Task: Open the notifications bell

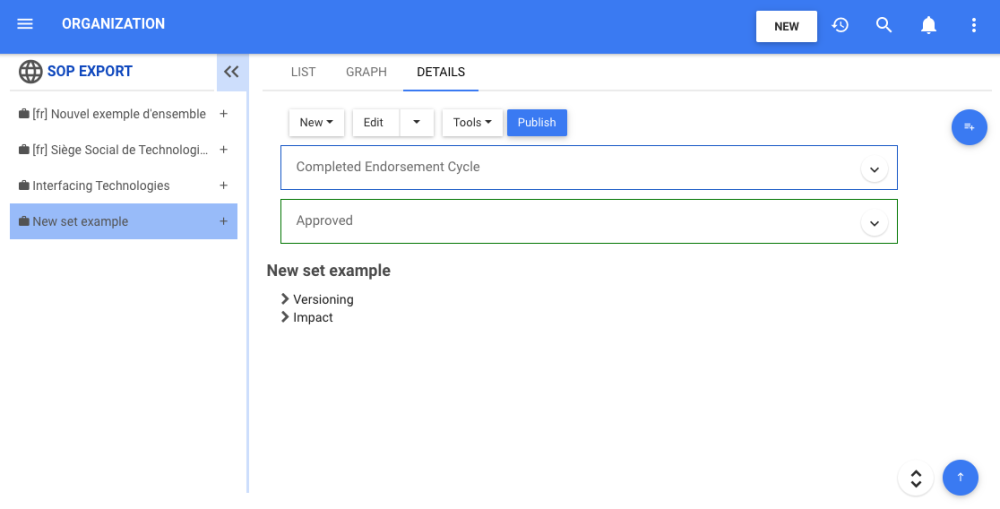Action: [929, 25]
